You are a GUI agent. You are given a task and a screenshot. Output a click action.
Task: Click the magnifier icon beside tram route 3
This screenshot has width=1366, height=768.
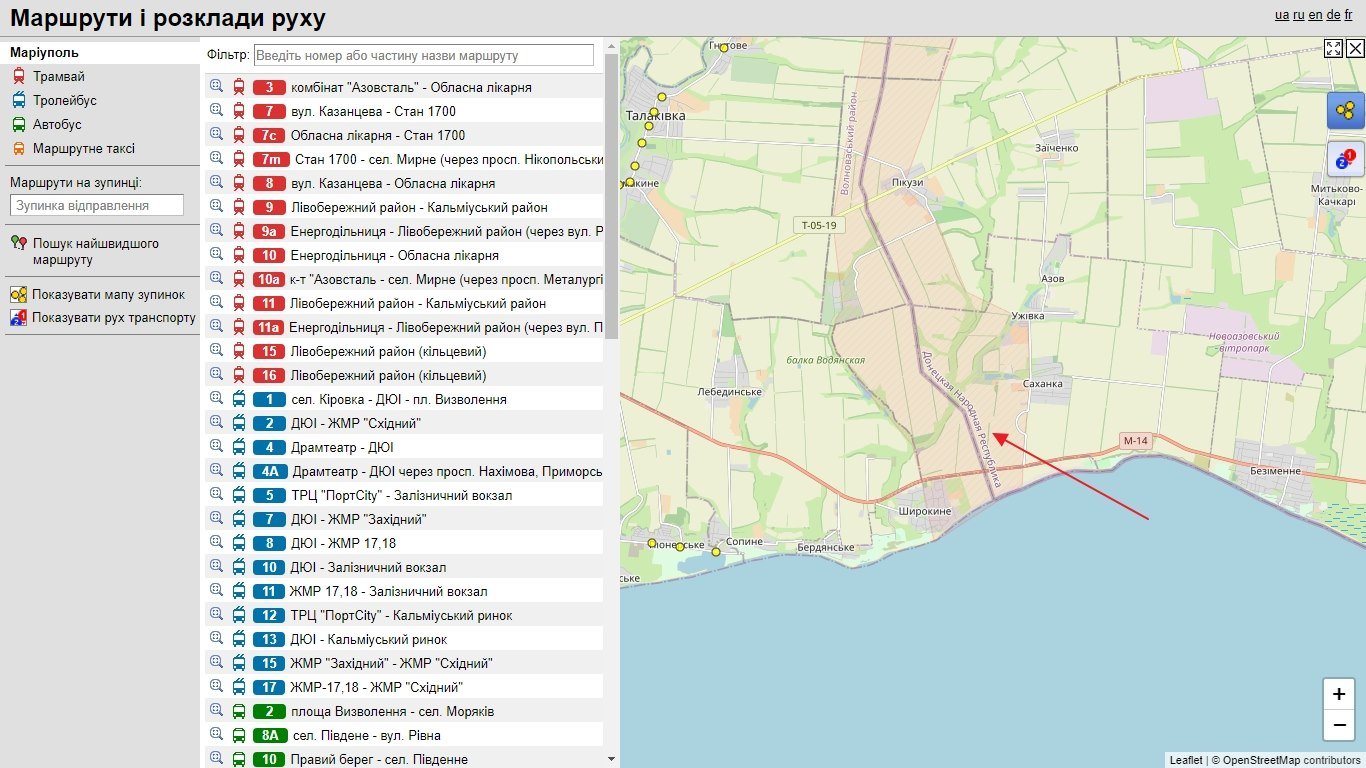click(x=216, y=86)
